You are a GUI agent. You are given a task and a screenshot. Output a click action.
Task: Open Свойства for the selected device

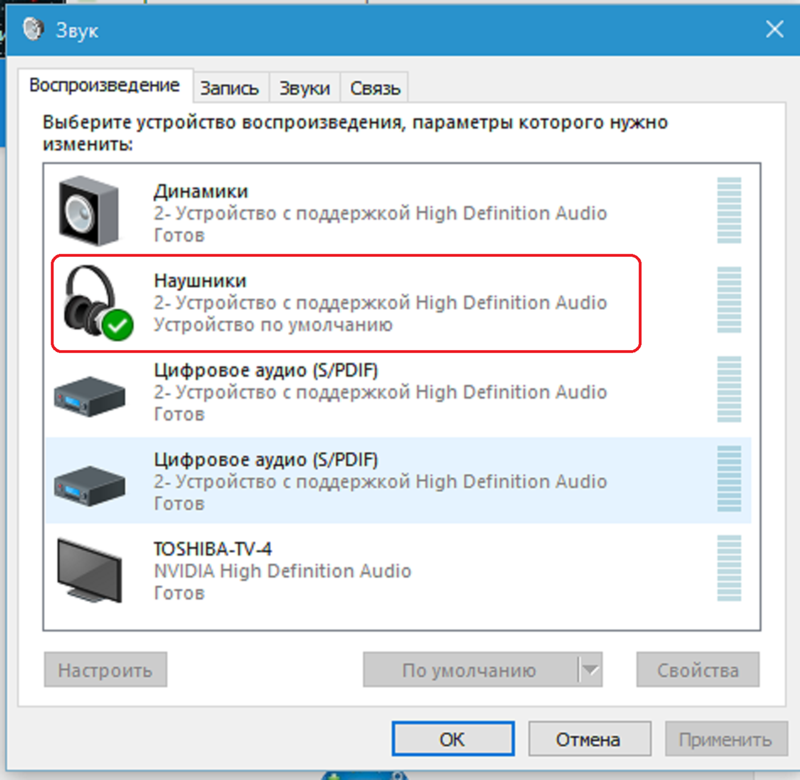(x=698, y=670)
